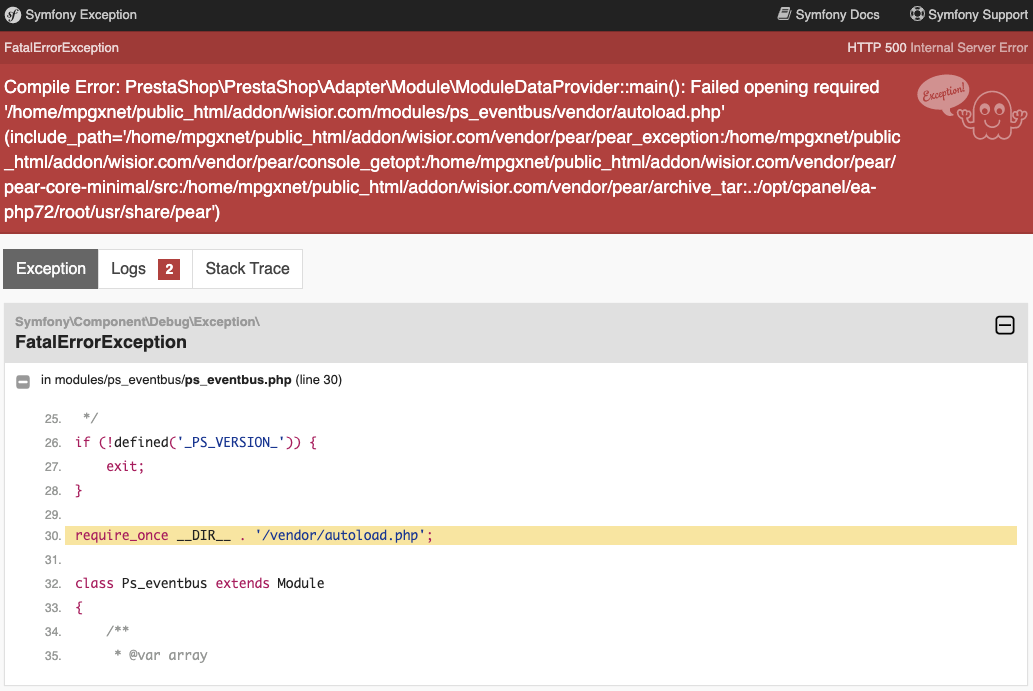The image size is (1033, 691).
Task: Open the Symfony Docs text link
Action: (x=837, y=15)
